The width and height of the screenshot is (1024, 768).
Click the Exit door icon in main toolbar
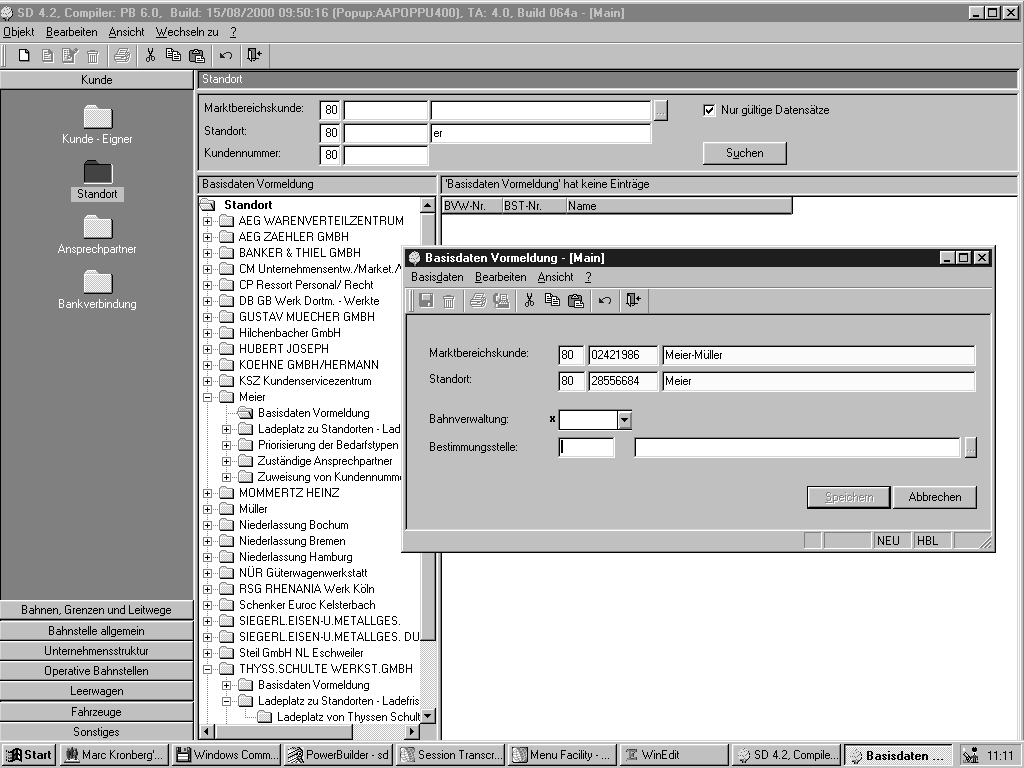(x=254, y=55)
